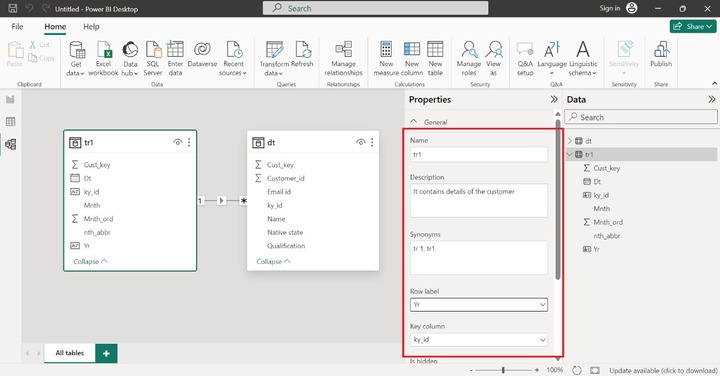Viewport: 720px width, 376px height.
Task: Click Sign in
Action: (609, 8)
